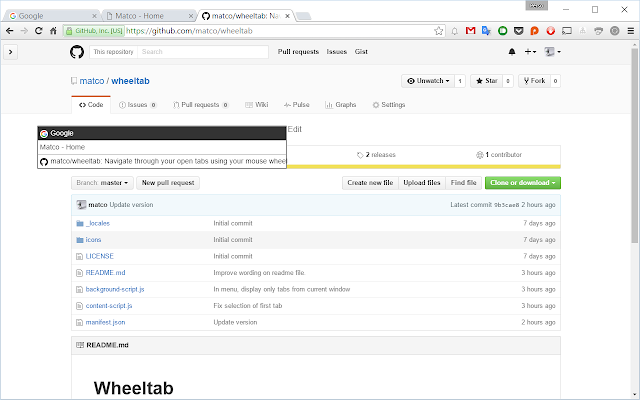Screen dimensions: 640x400
Task: Click the page vertical scrollbar thumb
Action: [635, 147]
